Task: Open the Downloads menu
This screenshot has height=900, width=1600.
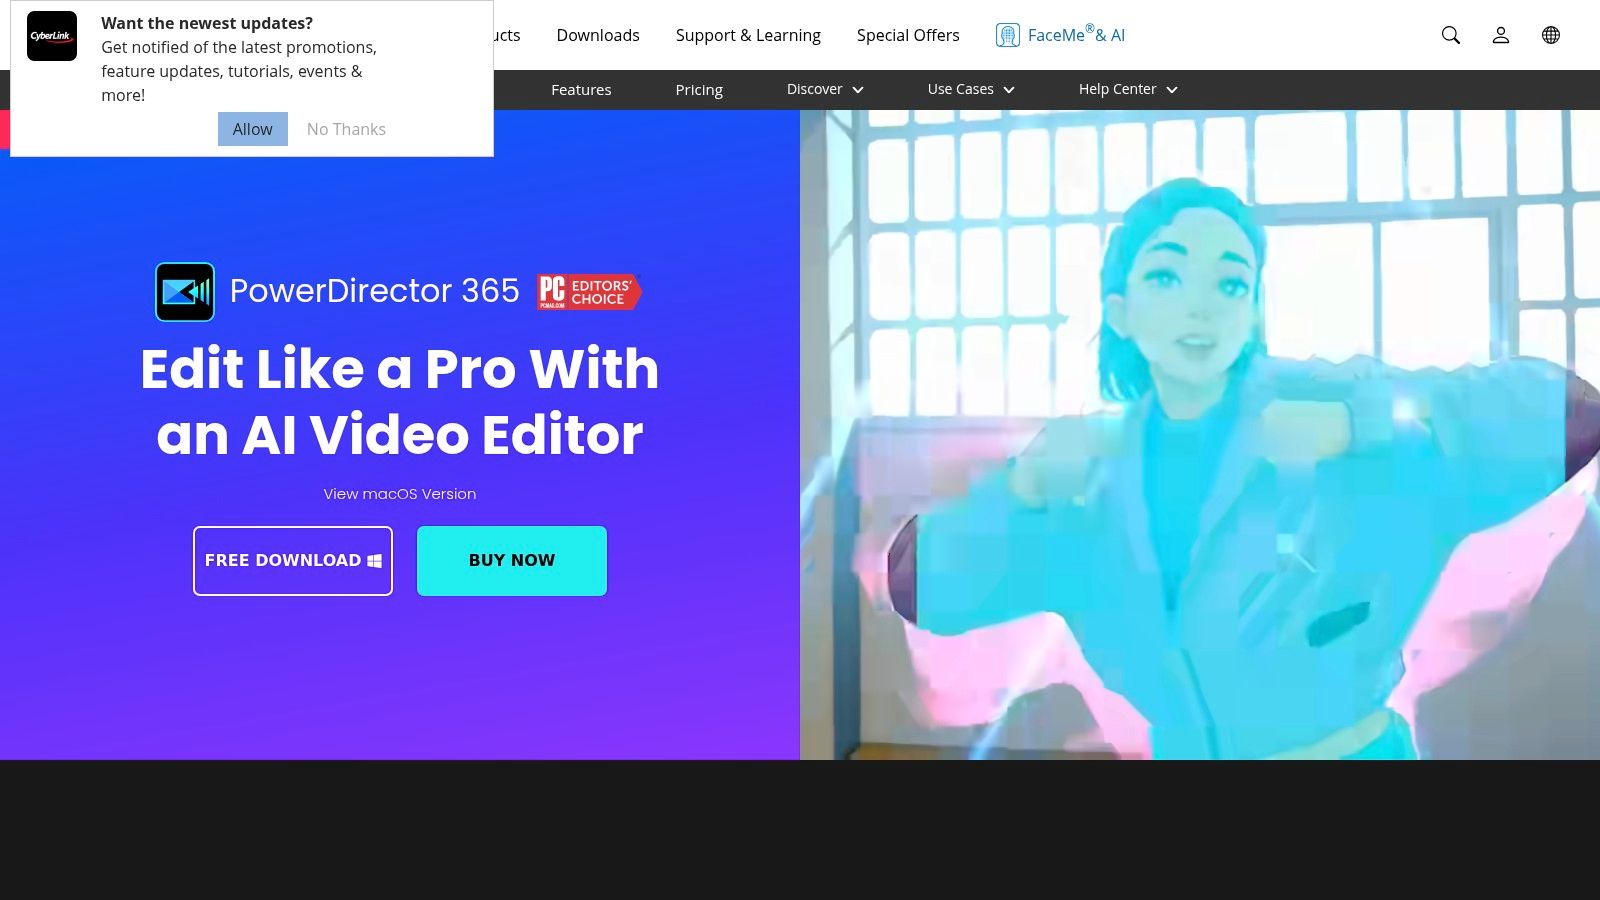Action: (598, 35)
